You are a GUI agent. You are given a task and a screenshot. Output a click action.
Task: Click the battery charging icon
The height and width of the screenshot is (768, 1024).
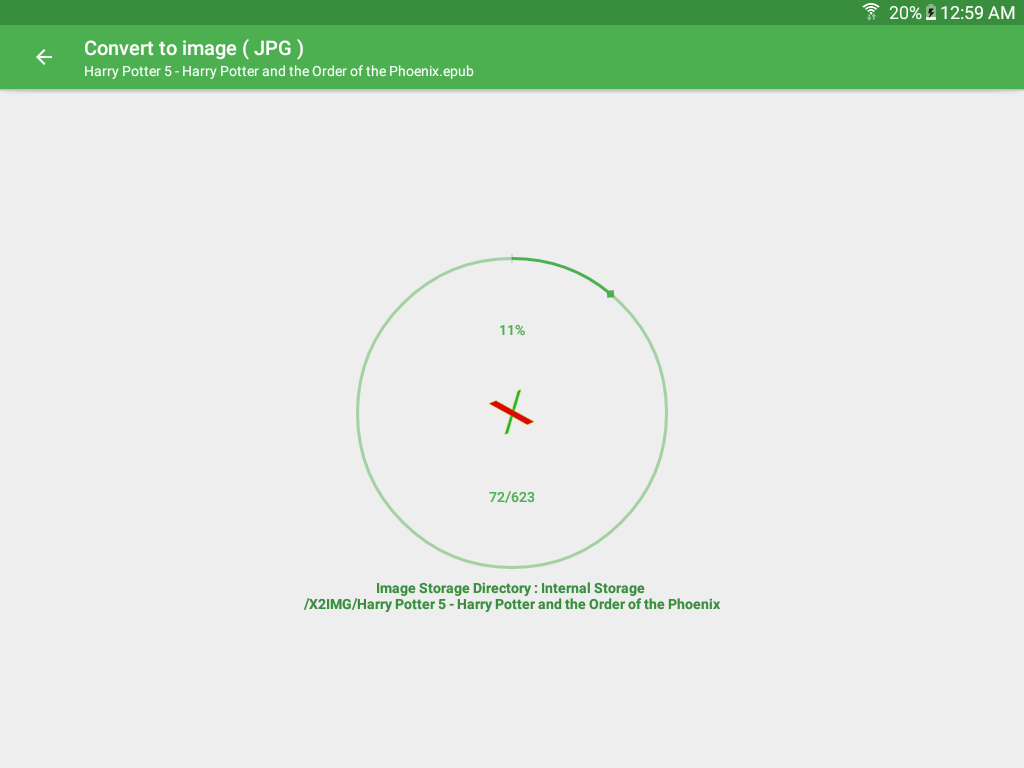click(x=931, y=12)
